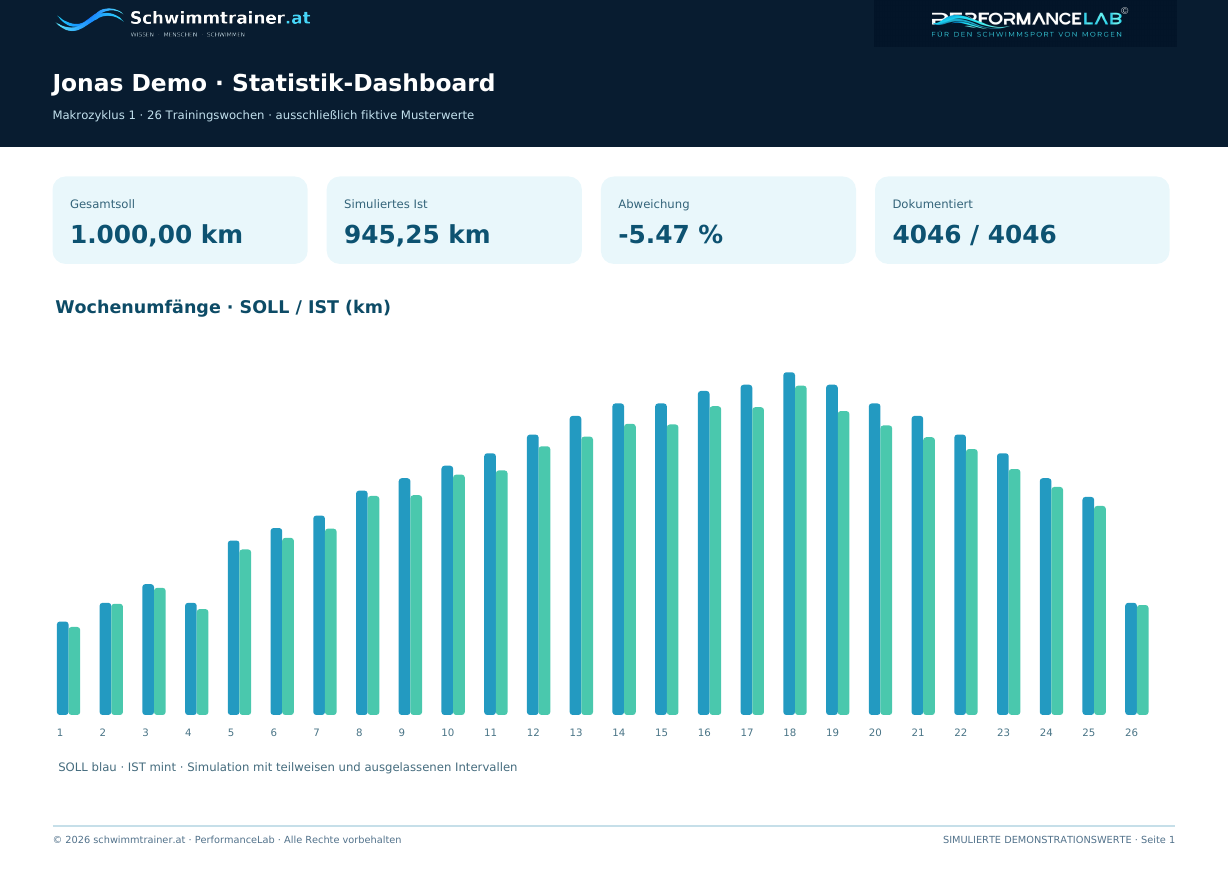Click the week axis label '18'

click(790, 733)
